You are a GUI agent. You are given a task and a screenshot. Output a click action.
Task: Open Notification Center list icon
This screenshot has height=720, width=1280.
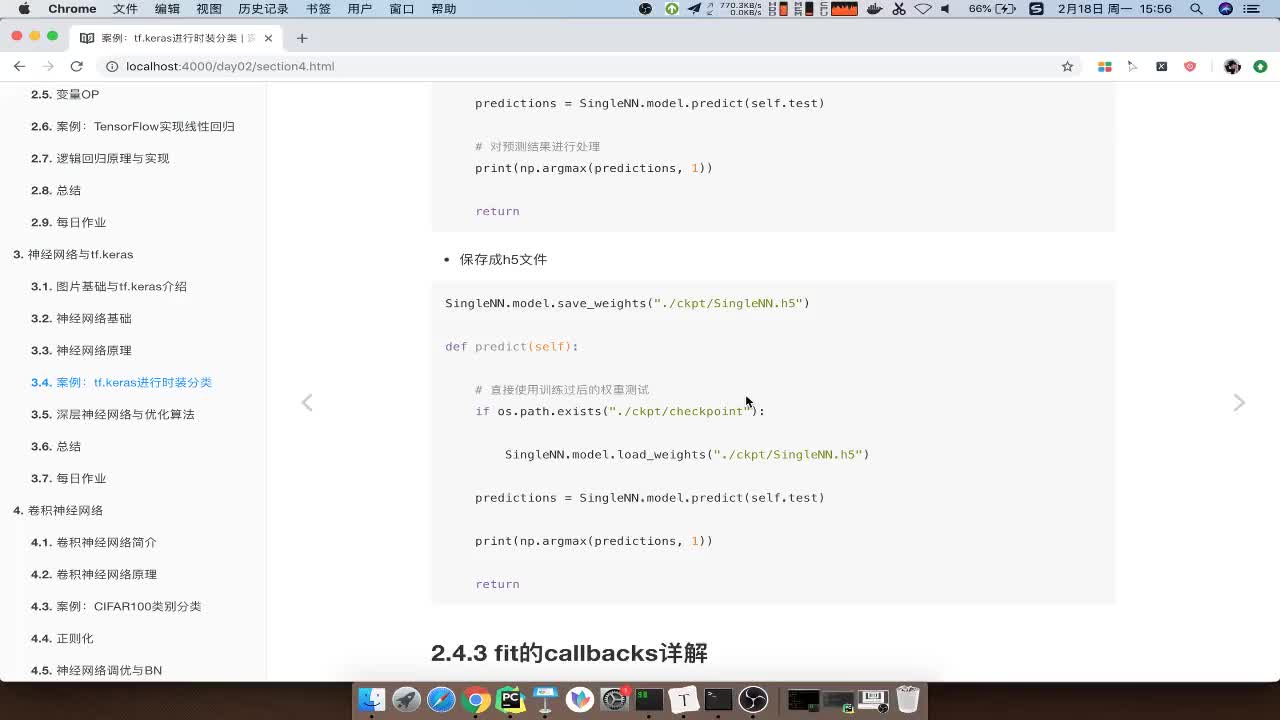(x=1252, y=9)
